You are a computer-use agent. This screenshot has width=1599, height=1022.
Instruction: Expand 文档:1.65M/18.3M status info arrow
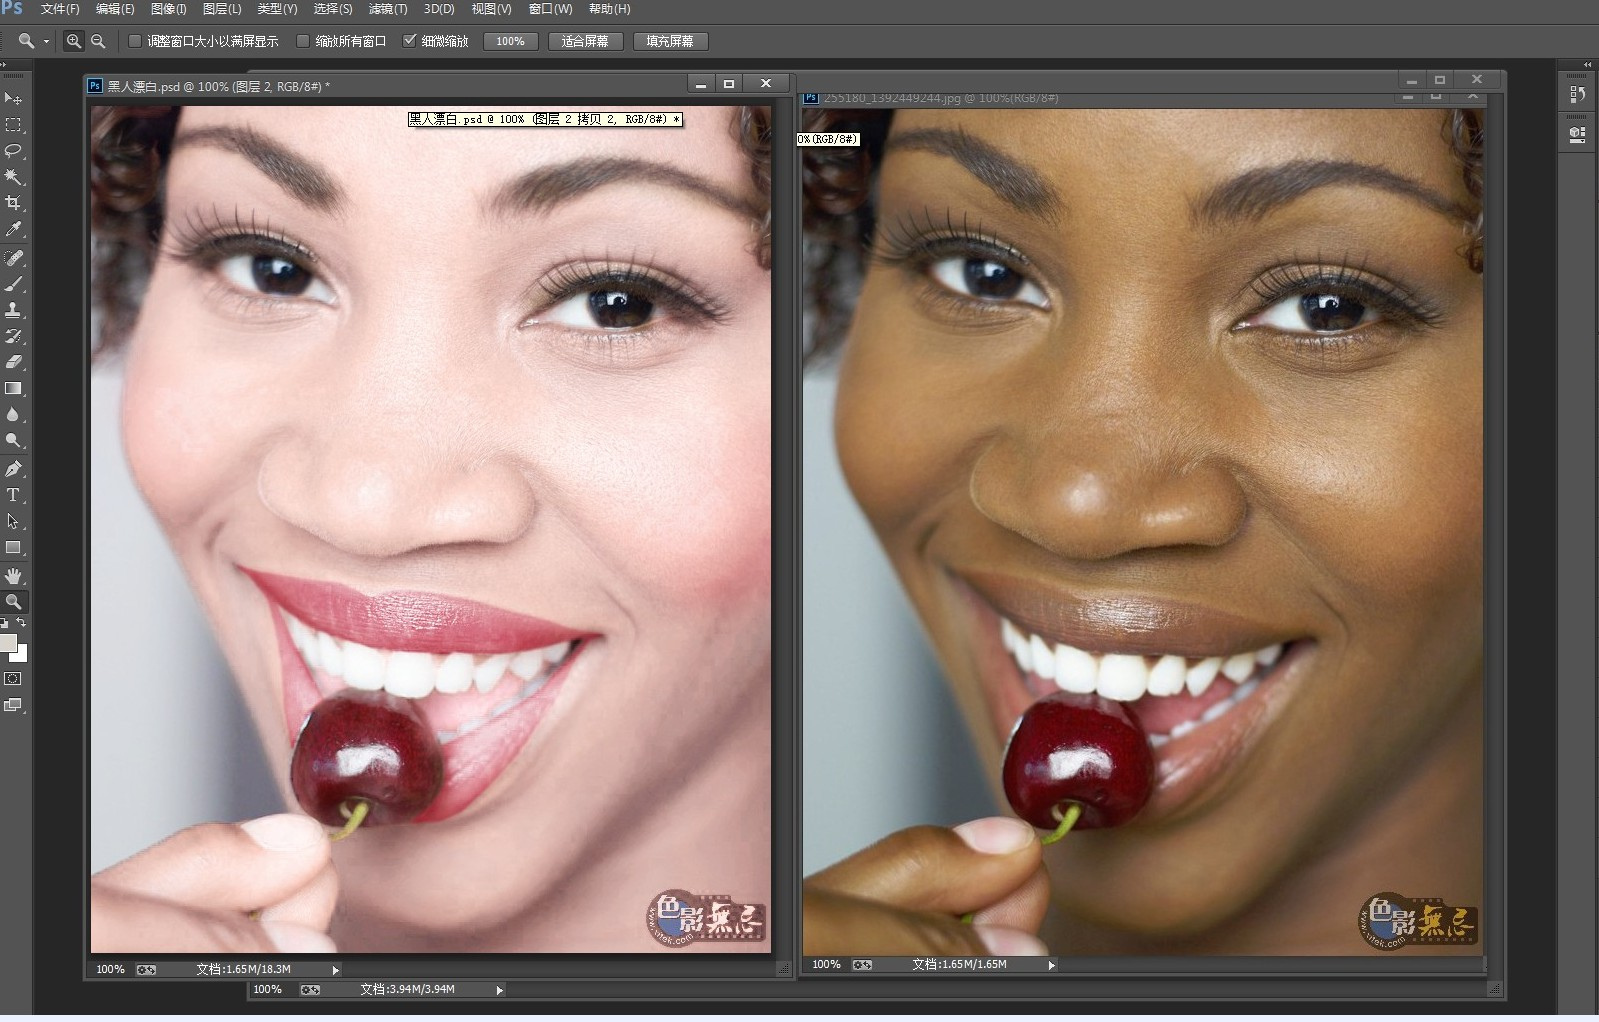336,970
